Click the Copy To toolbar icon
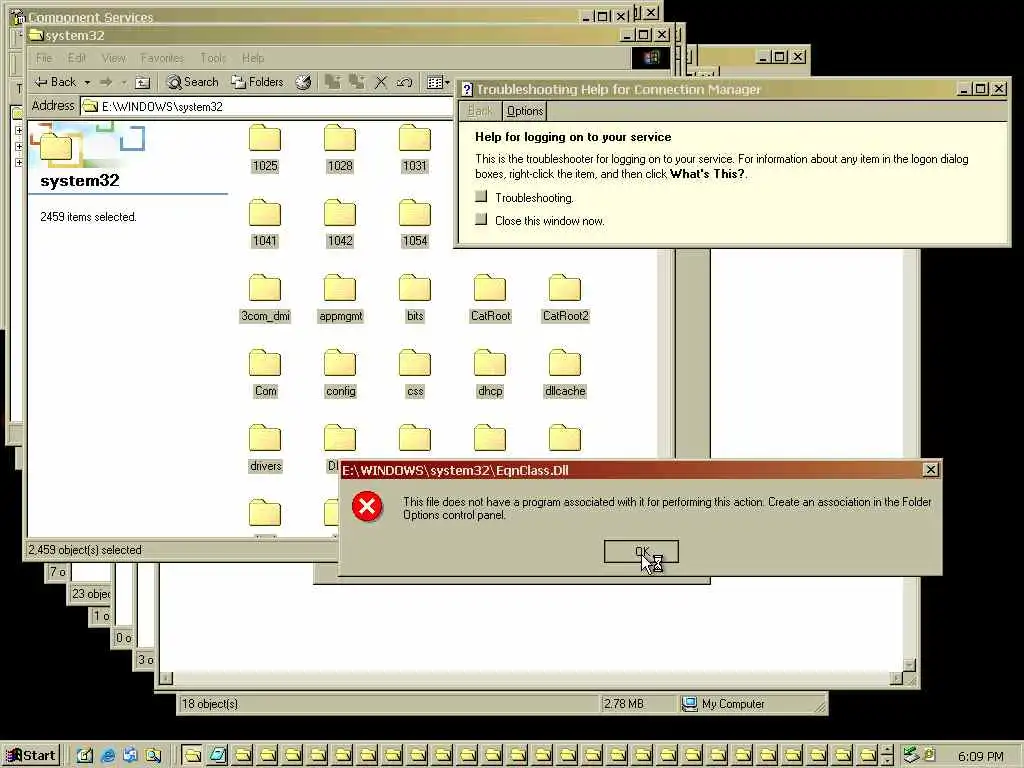The height and width of the screenshot is (768, 1024). [357, 82]
